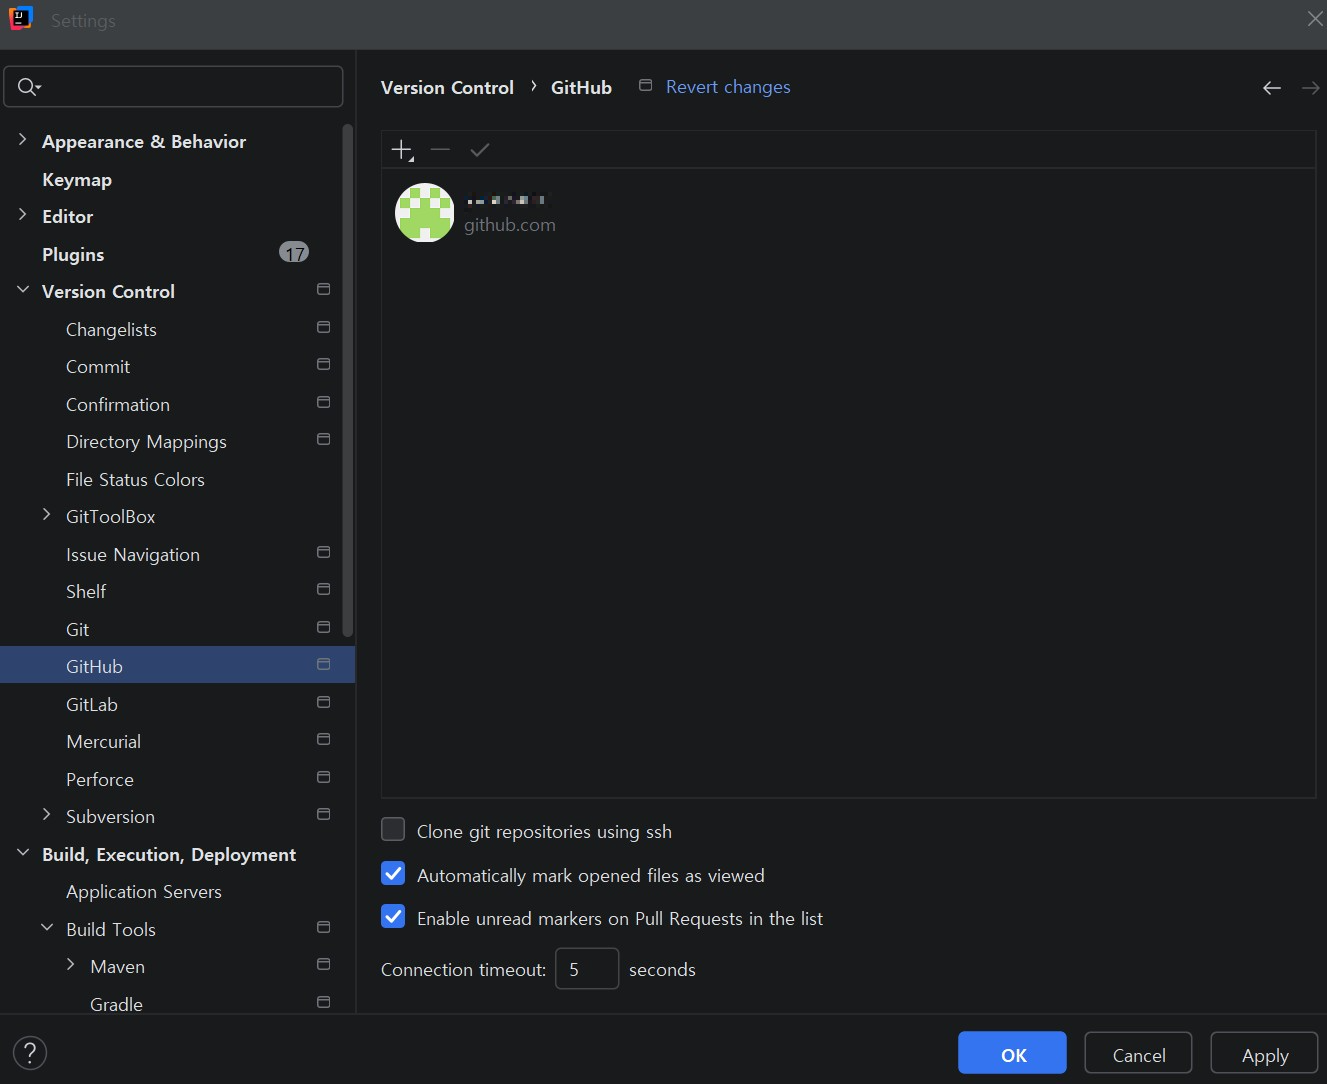This screenshot has width=1327, height=1084.
Task: Open the GitLab settings page
Action: pos(92,705)
